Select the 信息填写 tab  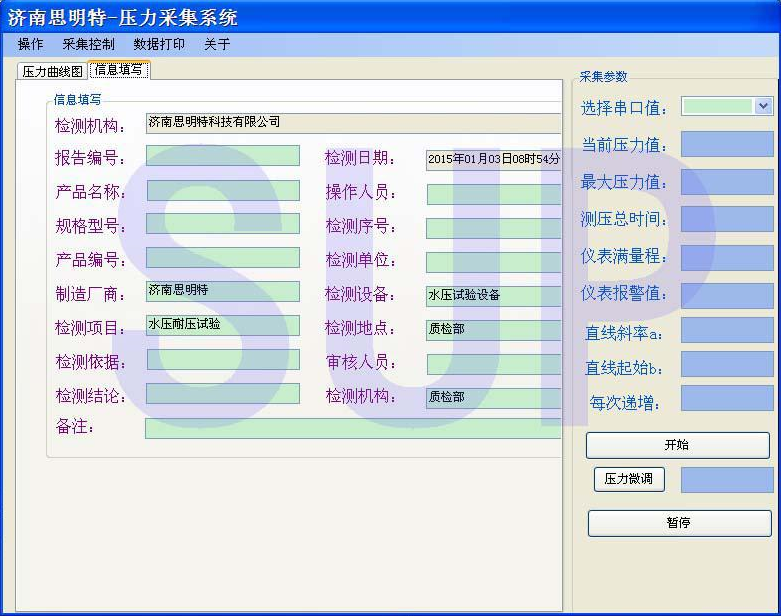click(119, 70)
